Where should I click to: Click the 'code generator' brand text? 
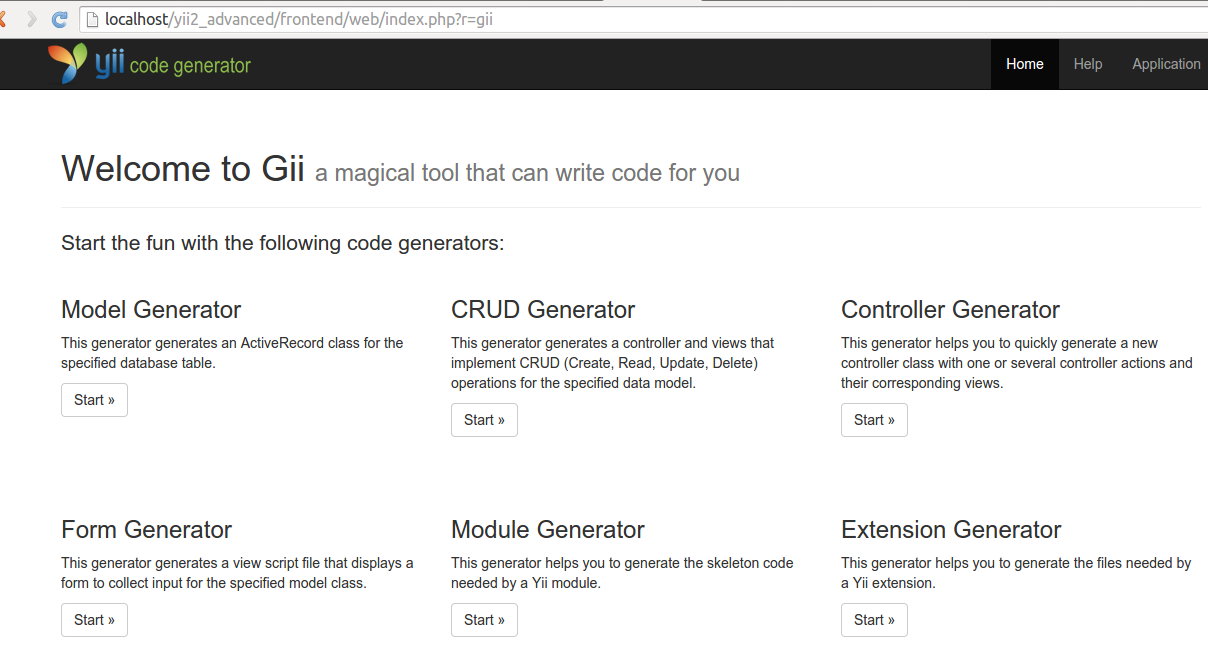click(x=190, y=66)
